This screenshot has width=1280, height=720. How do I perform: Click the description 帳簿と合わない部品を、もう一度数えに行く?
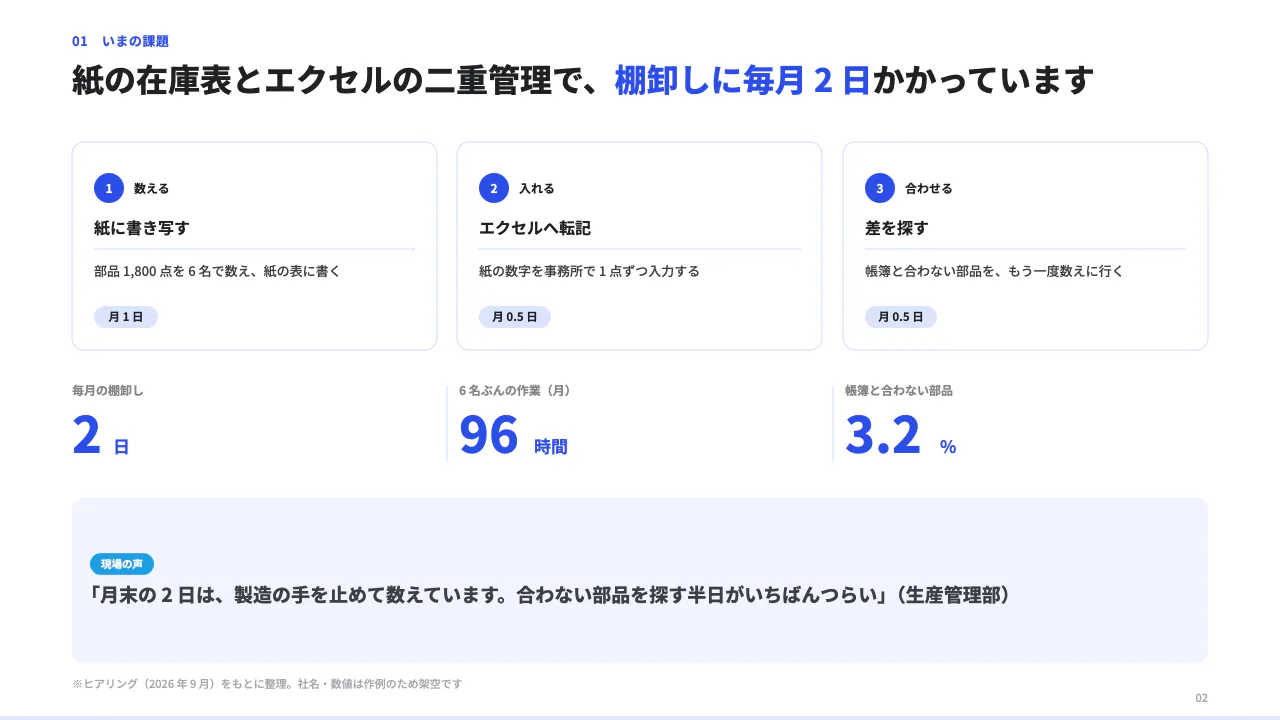[x=995, y=271]
